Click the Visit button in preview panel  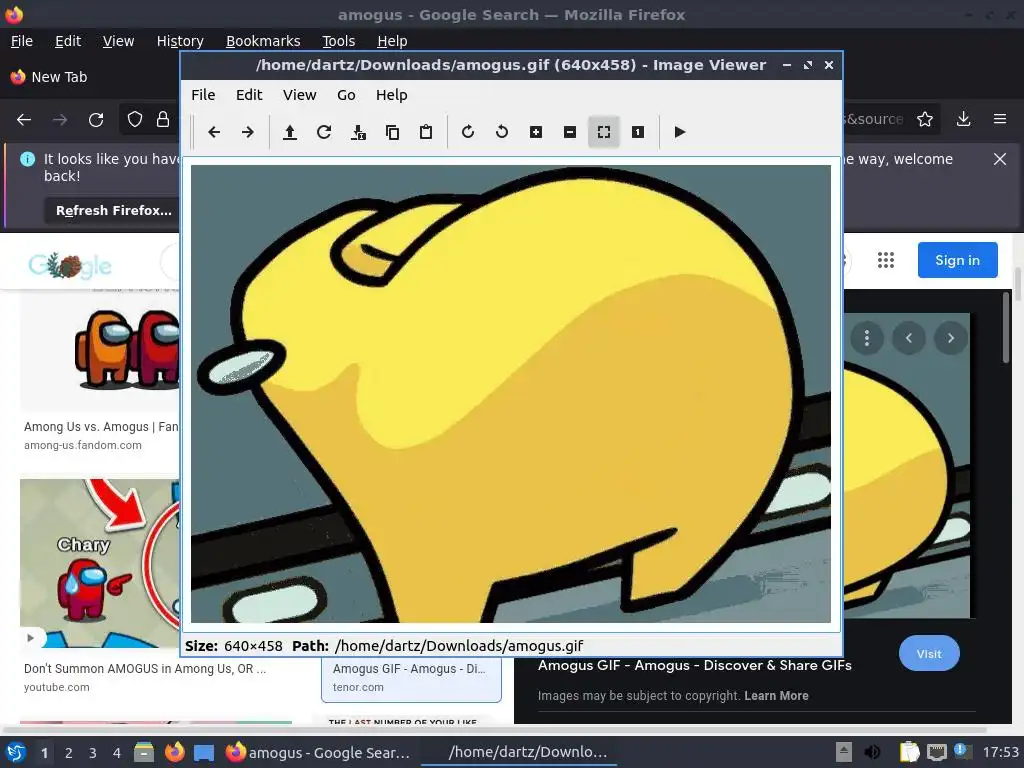pos(929,654)
